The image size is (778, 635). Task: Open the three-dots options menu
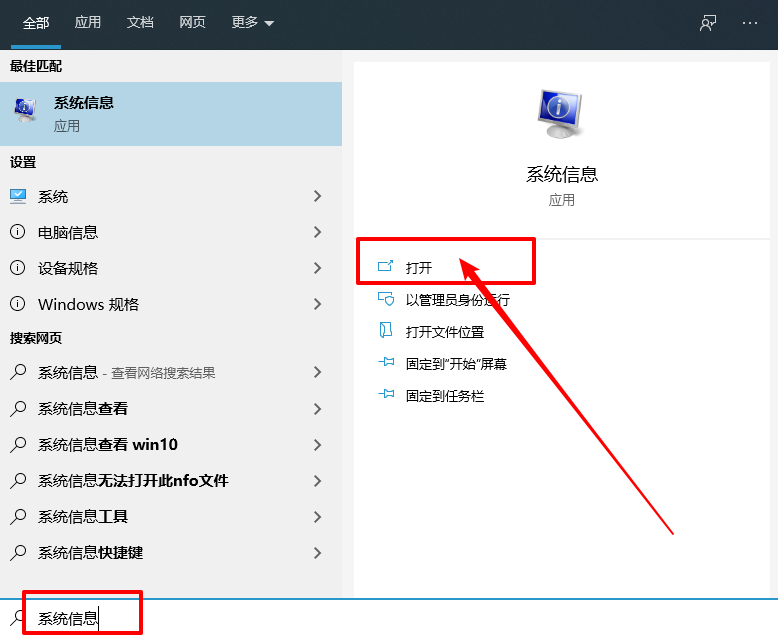coord(750,23)
